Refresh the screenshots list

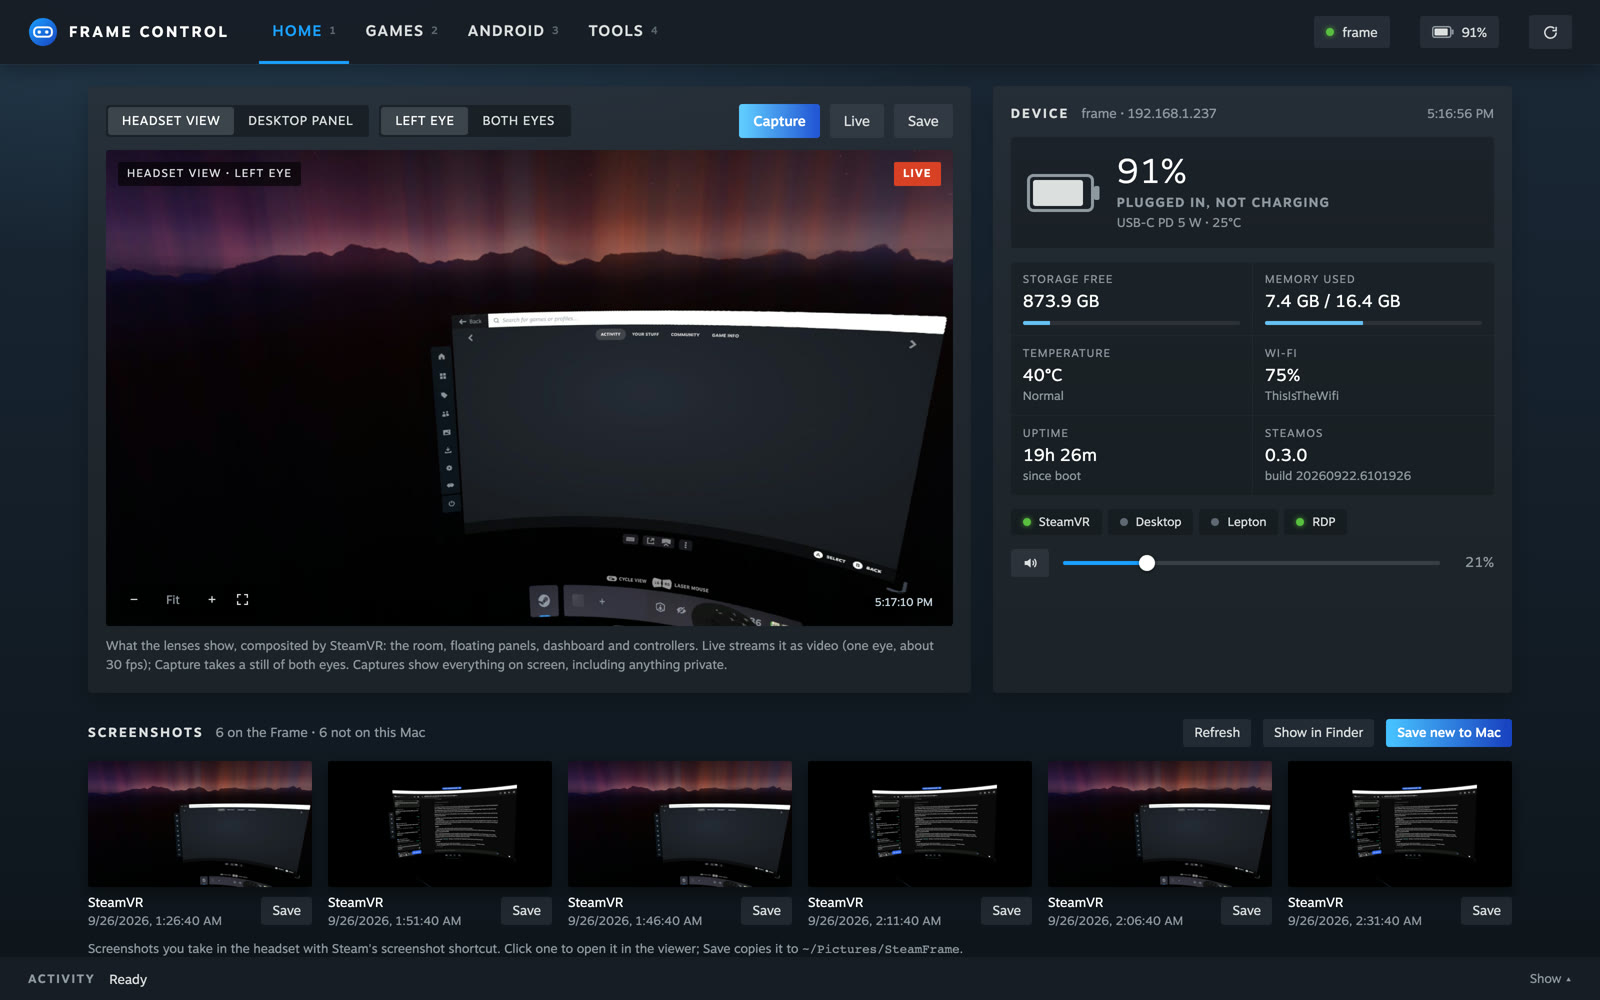1217,733
